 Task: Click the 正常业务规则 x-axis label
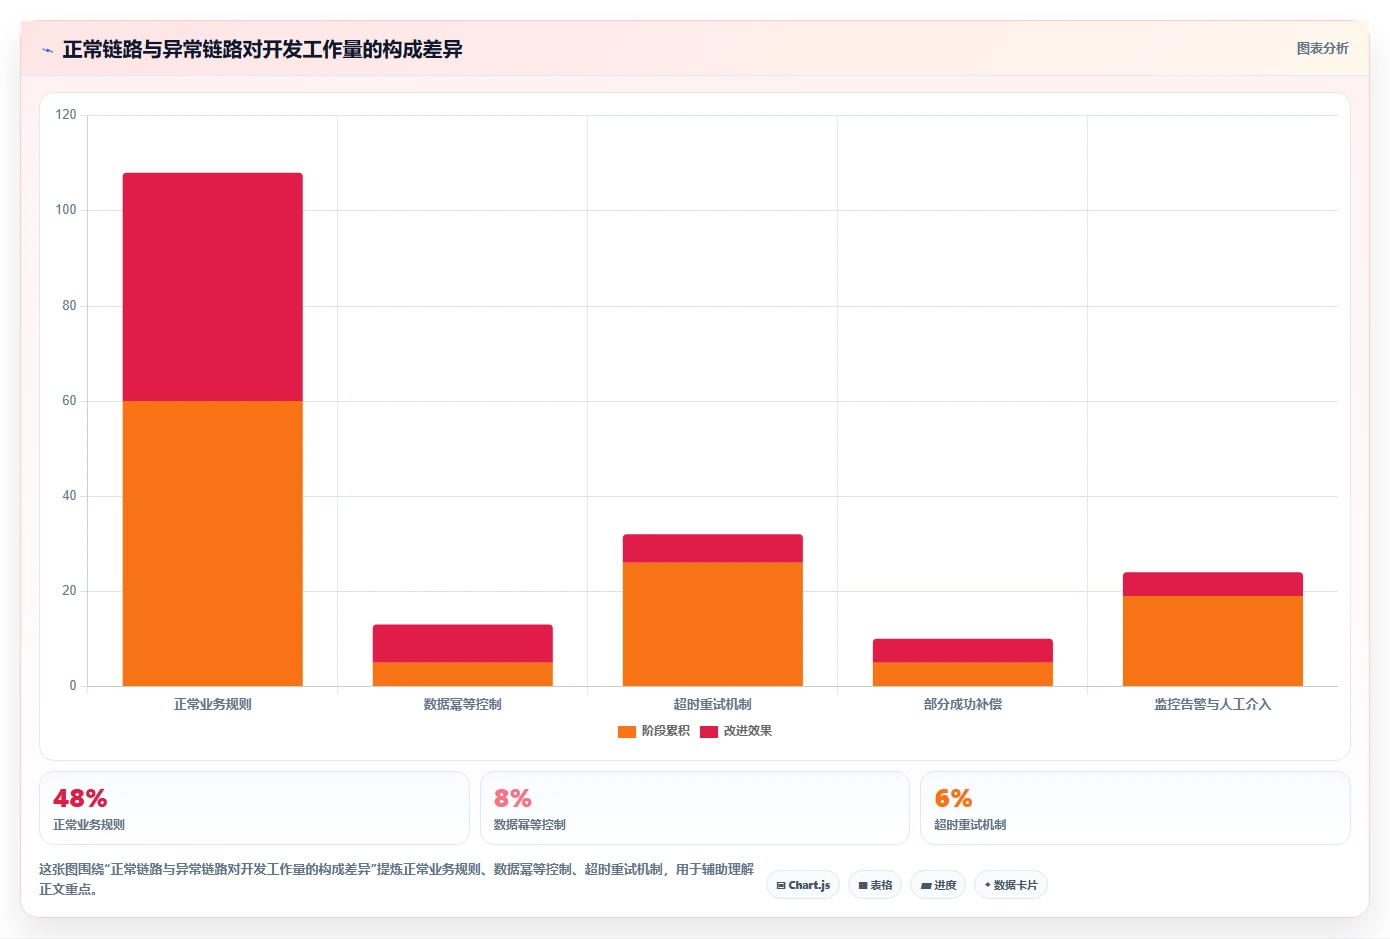(213, 704)
